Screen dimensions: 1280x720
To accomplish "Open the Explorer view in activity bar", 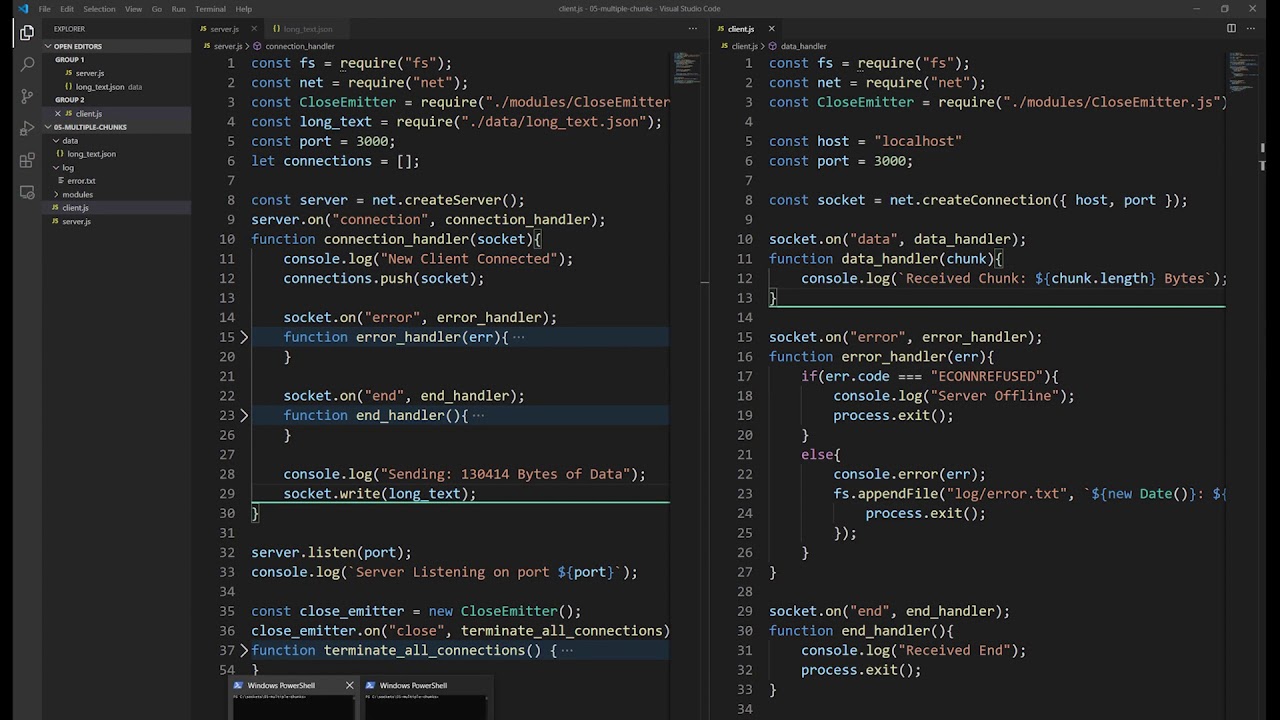I will [x=27, y=33].
